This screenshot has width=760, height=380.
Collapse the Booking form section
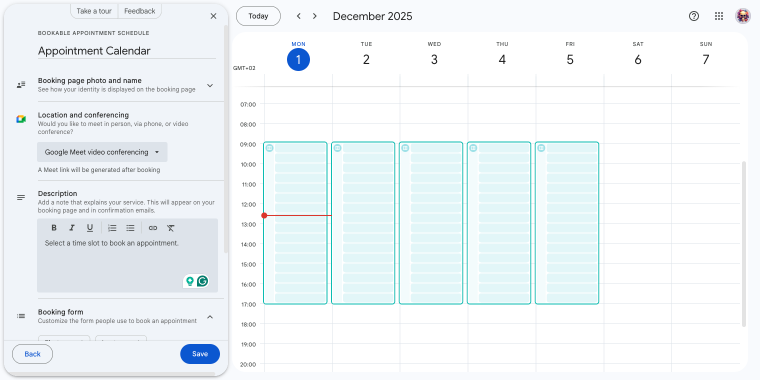210,317
